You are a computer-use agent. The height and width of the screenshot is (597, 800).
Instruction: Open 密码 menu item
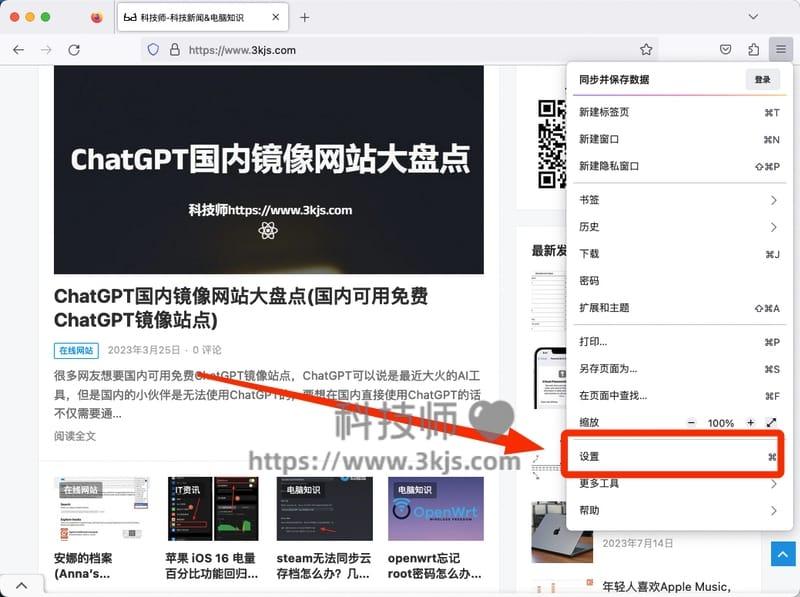[x=679, y=281]
